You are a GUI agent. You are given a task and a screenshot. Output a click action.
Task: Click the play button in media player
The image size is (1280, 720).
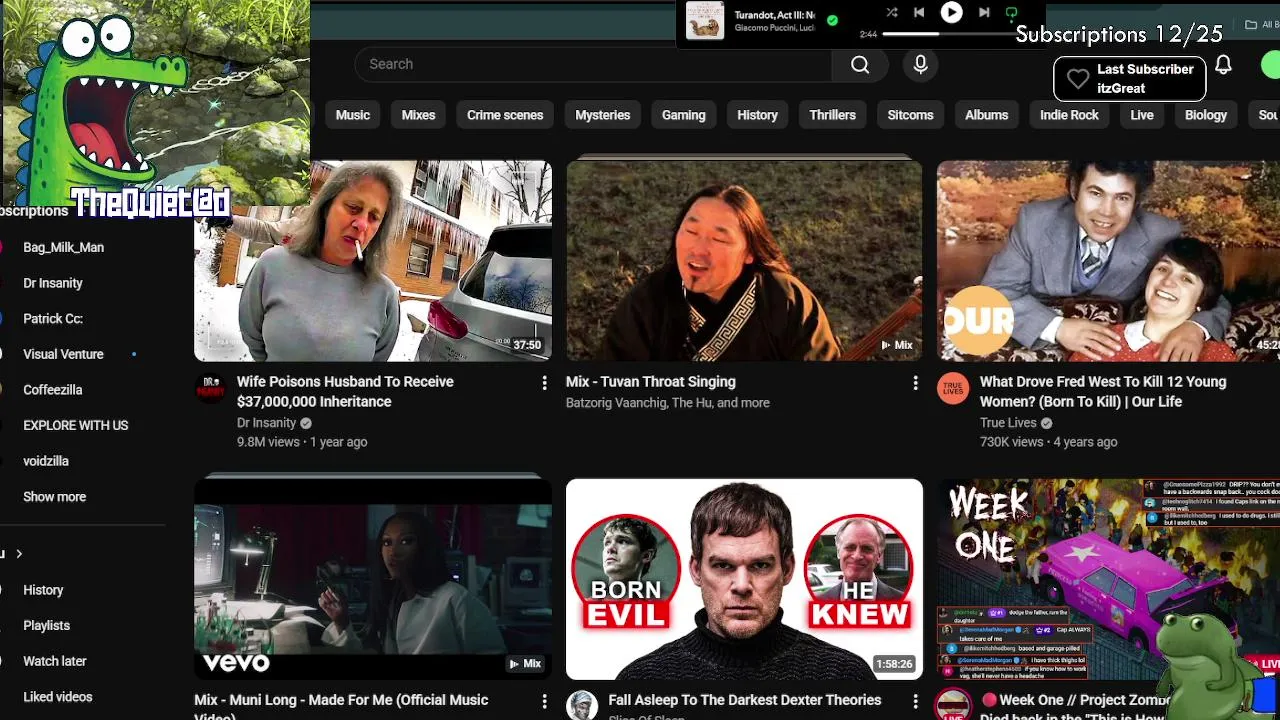[x=951, y=13]
